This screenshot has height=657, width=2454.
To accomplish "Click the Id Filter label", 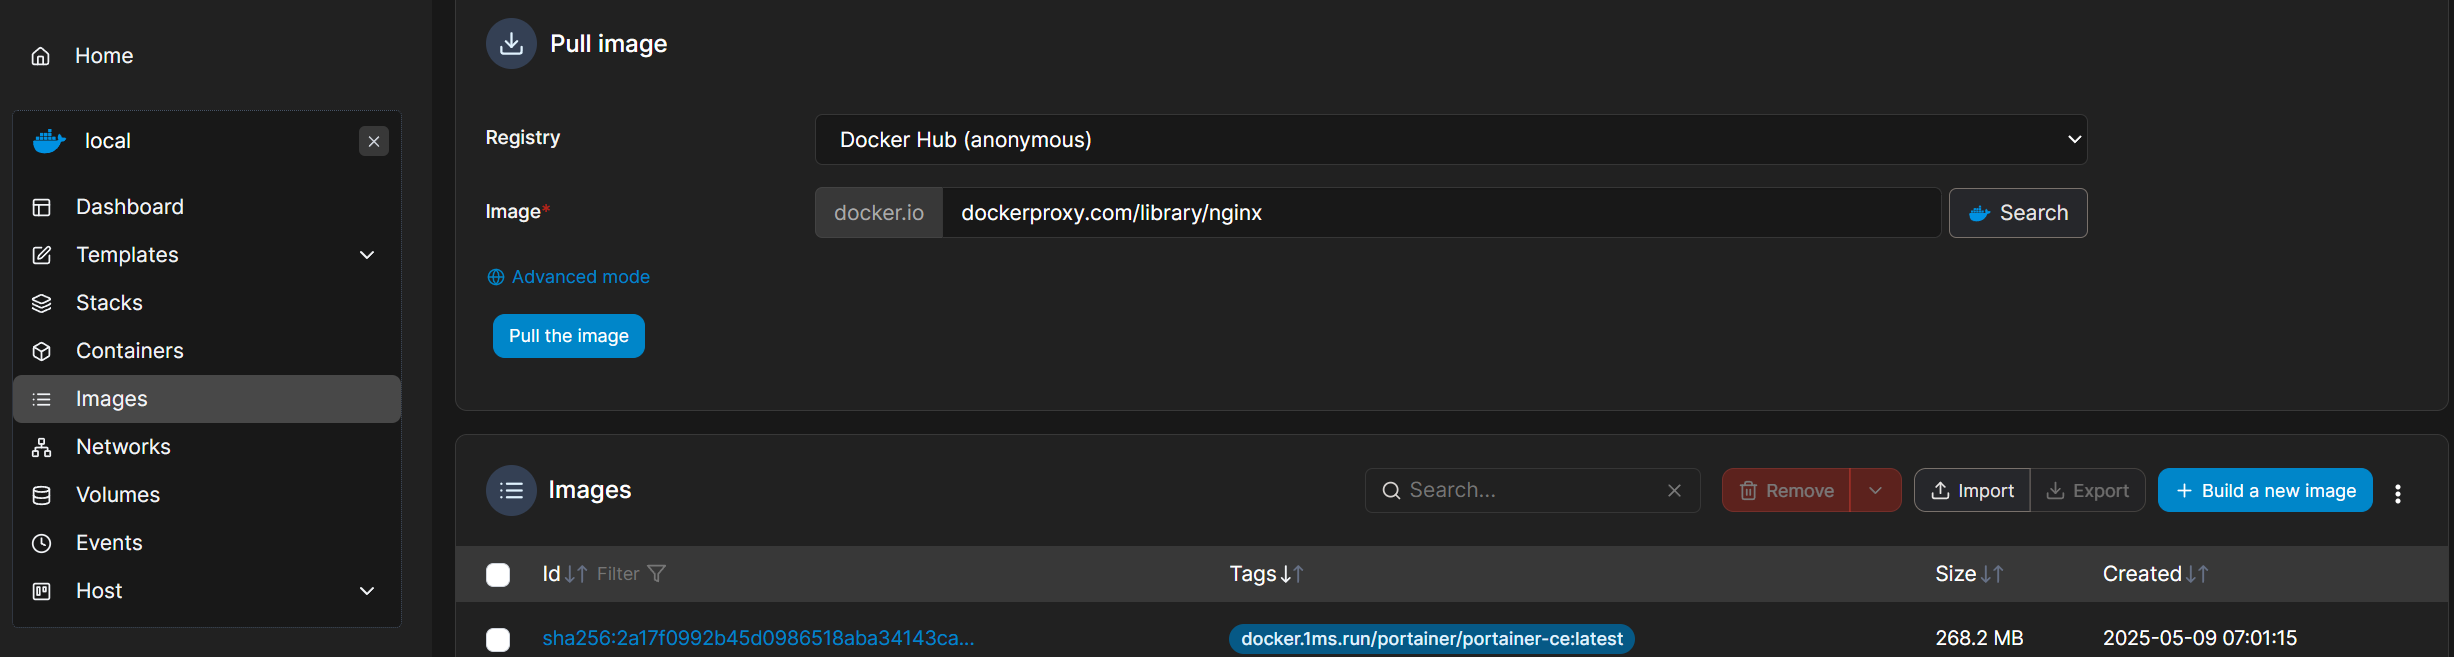I will (x=618, y=574).
